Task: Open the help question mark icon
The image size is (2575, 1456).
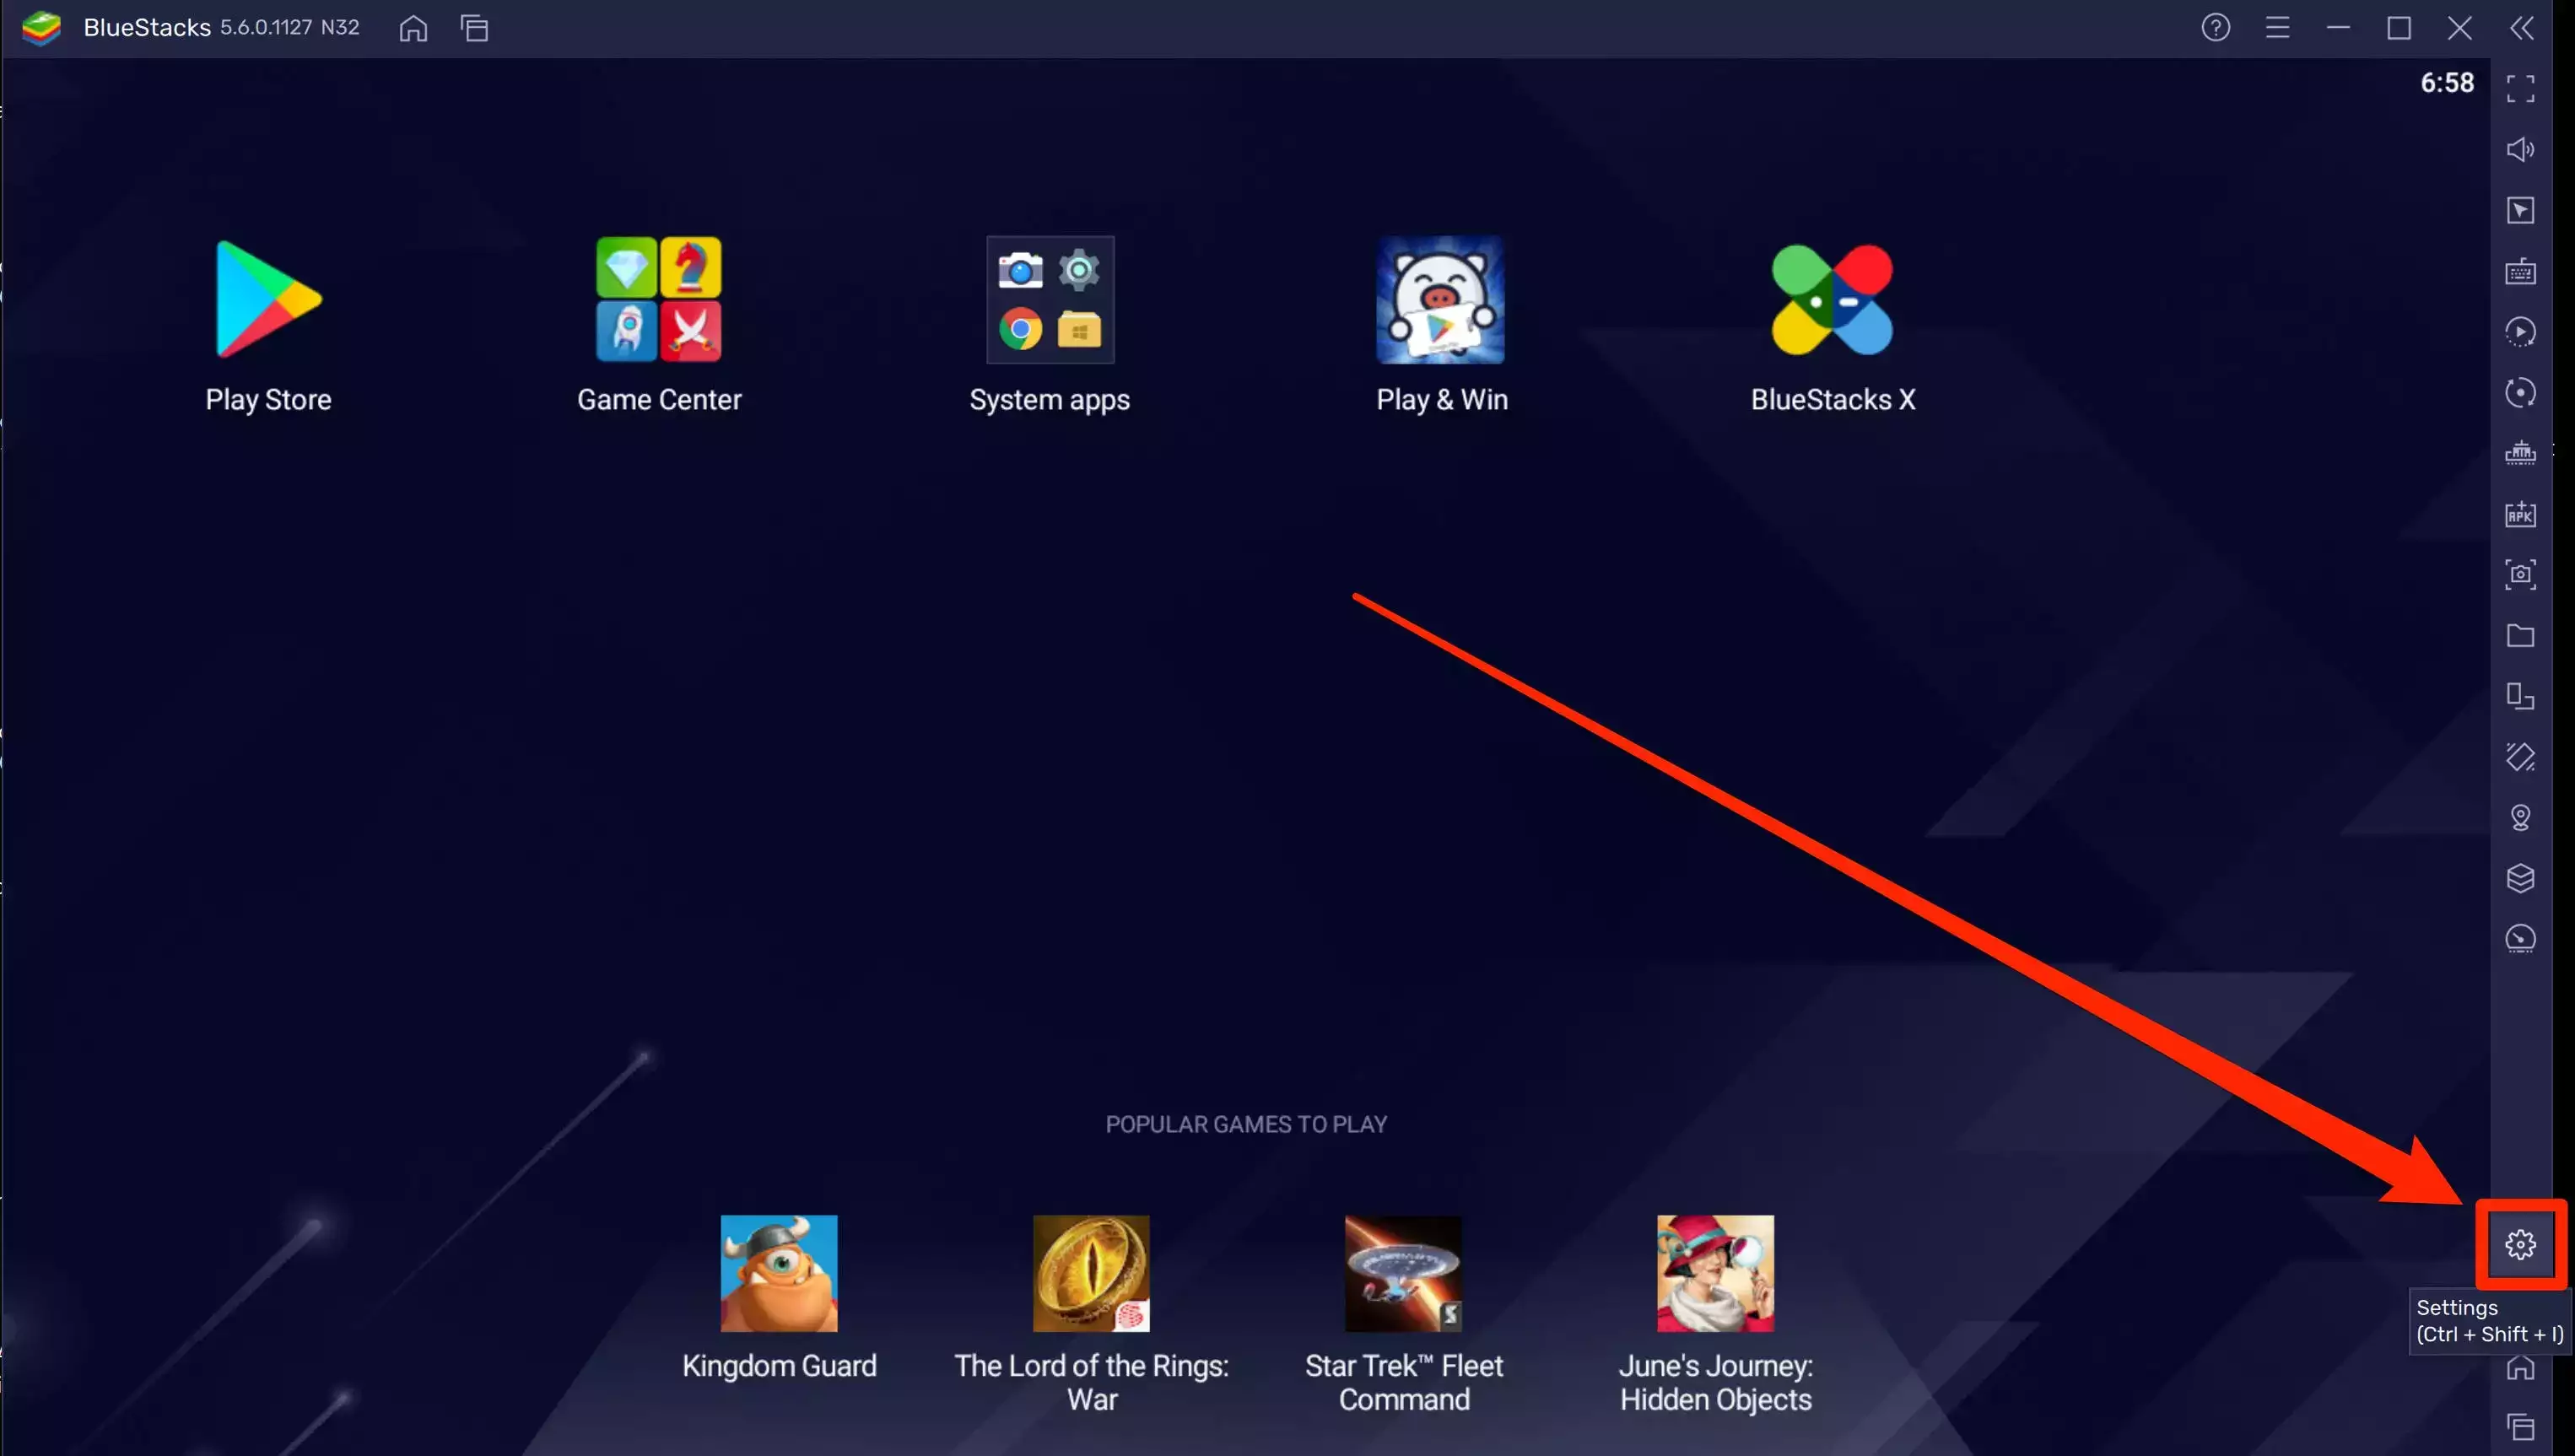Action: tap(2215, 28)
